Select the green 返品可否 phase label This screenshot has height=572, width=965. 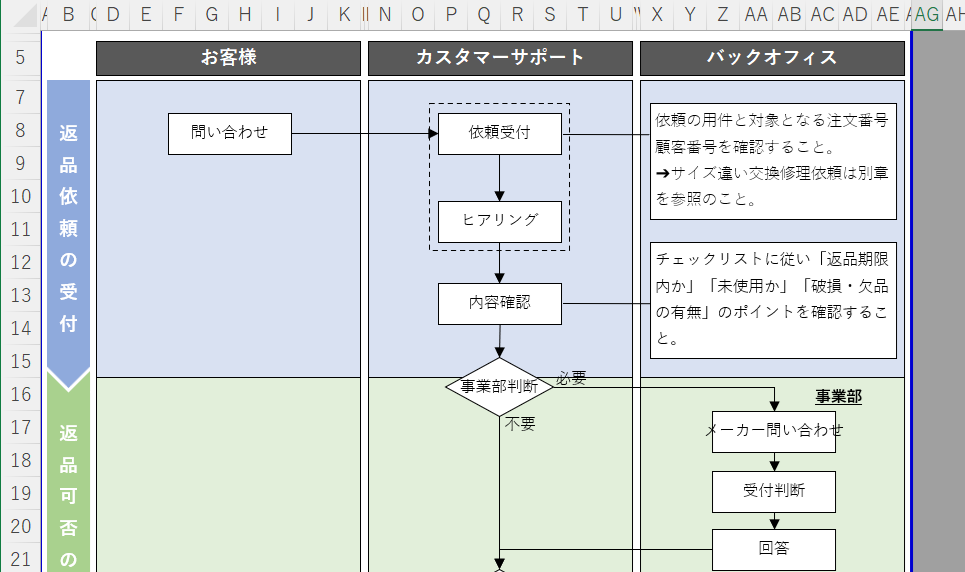[x=68, y=480]
